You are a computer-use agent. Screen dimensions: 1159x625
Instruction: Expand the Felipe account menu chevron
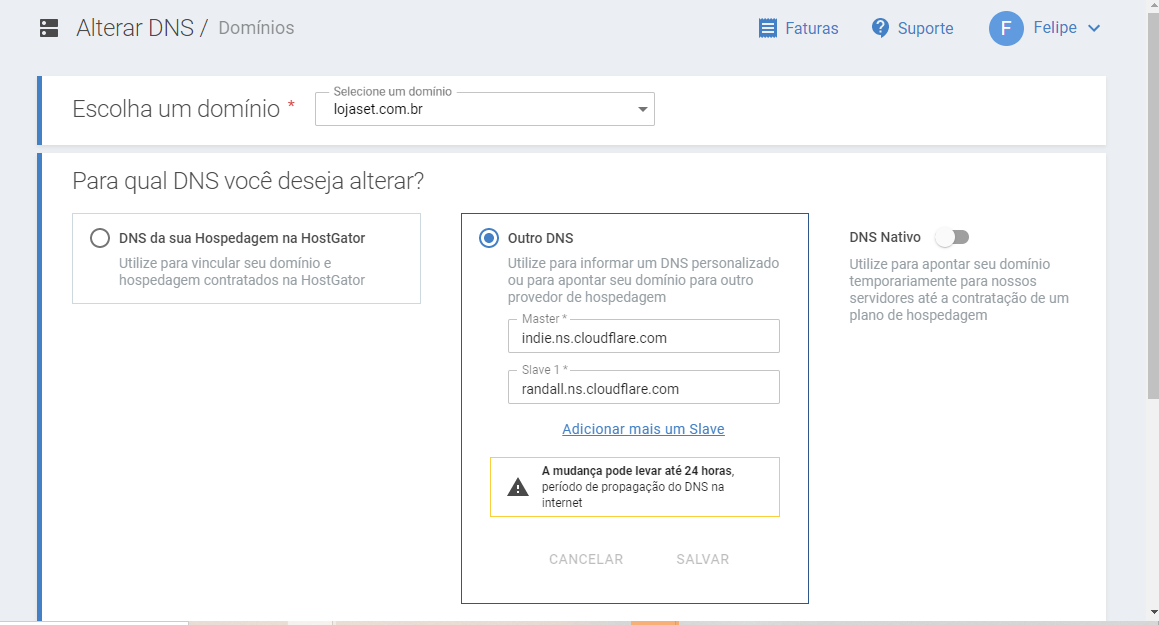coord(1094,28)
